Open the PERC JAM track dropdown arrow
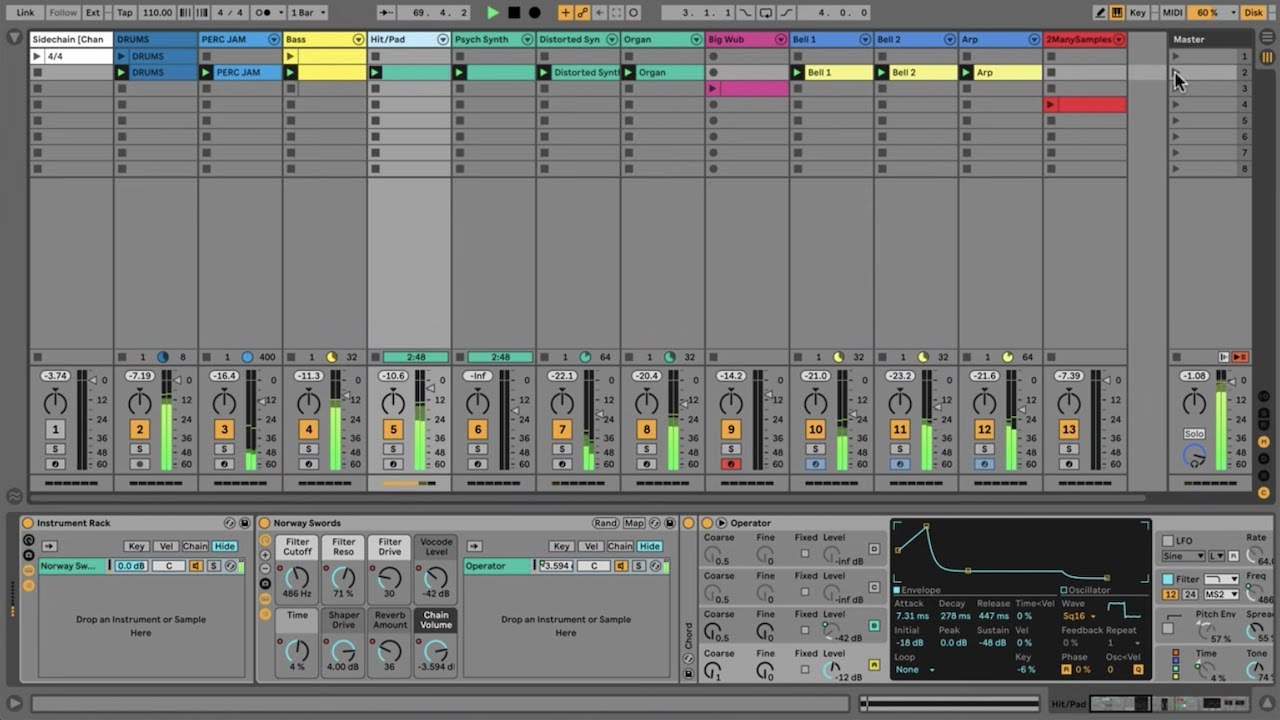The image size is (1280, 720). 274,40
